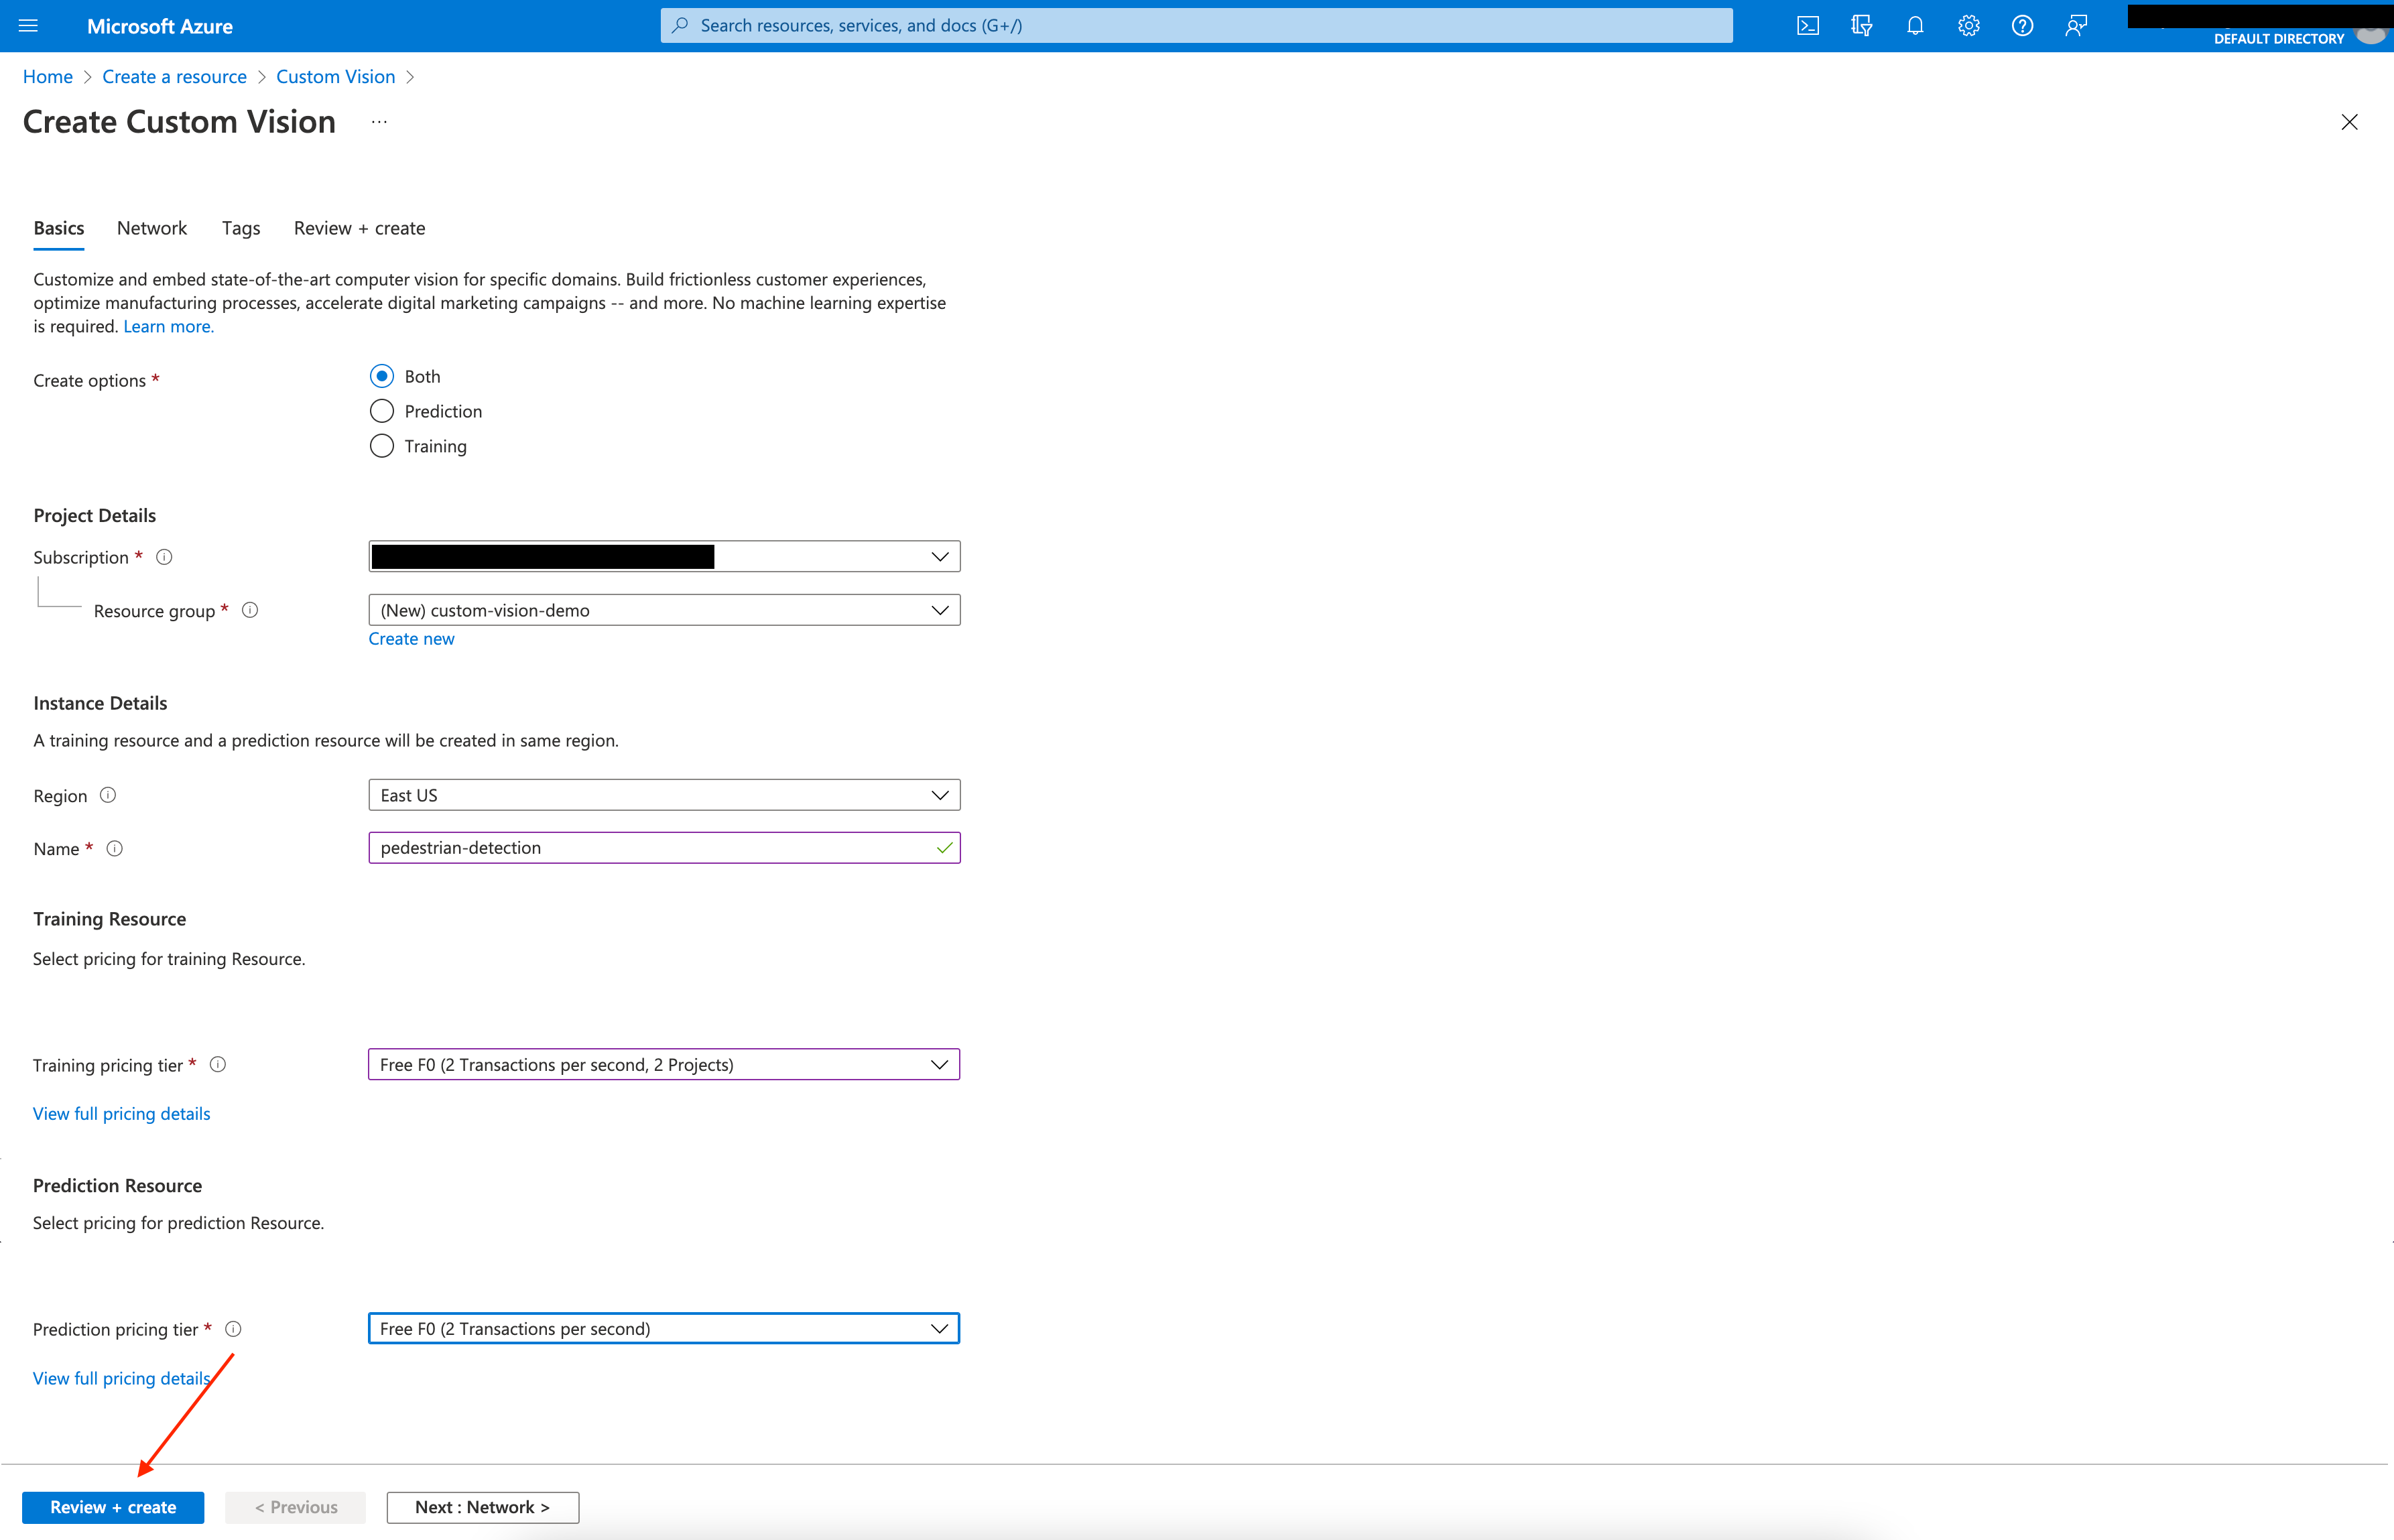Screen dimensions: 2394x1540
Task: Show info tooltip for Prediction pricing tier
Action: [233, 1329]
